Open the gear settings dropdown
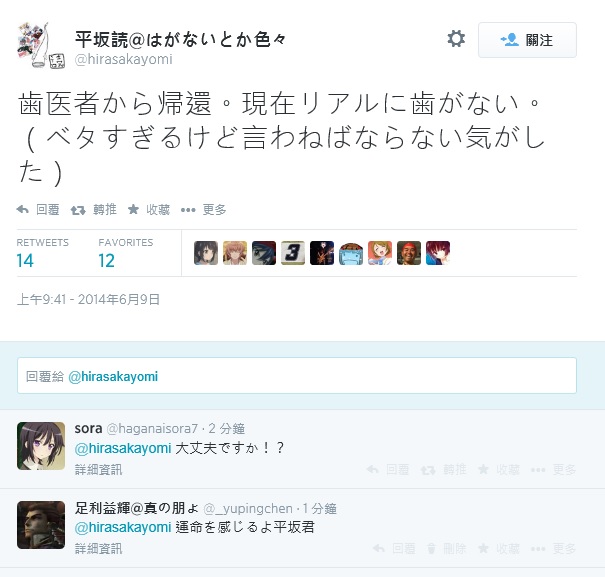This screenshot has width=605, height=577. (x=456, y=39)
